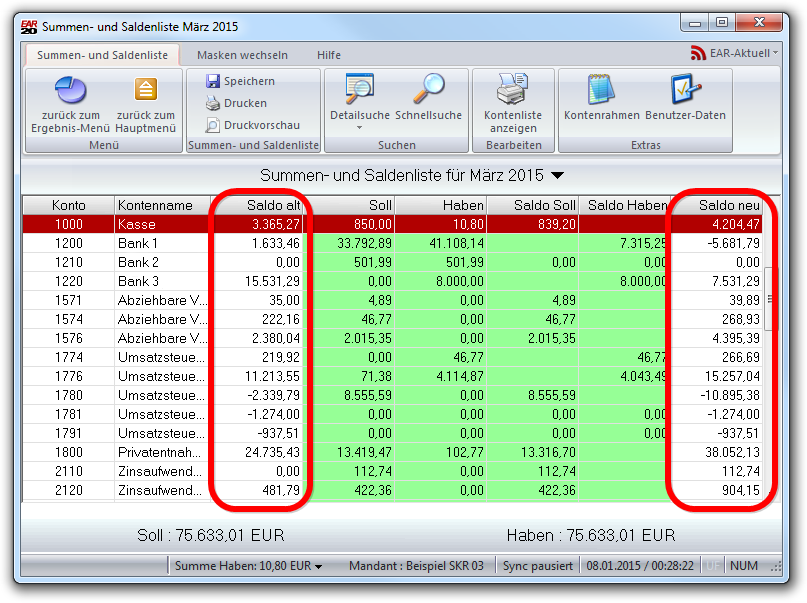807x603 pixels.
Task: Sort by Saldo alt column header
Action: [x=260, y=205]
